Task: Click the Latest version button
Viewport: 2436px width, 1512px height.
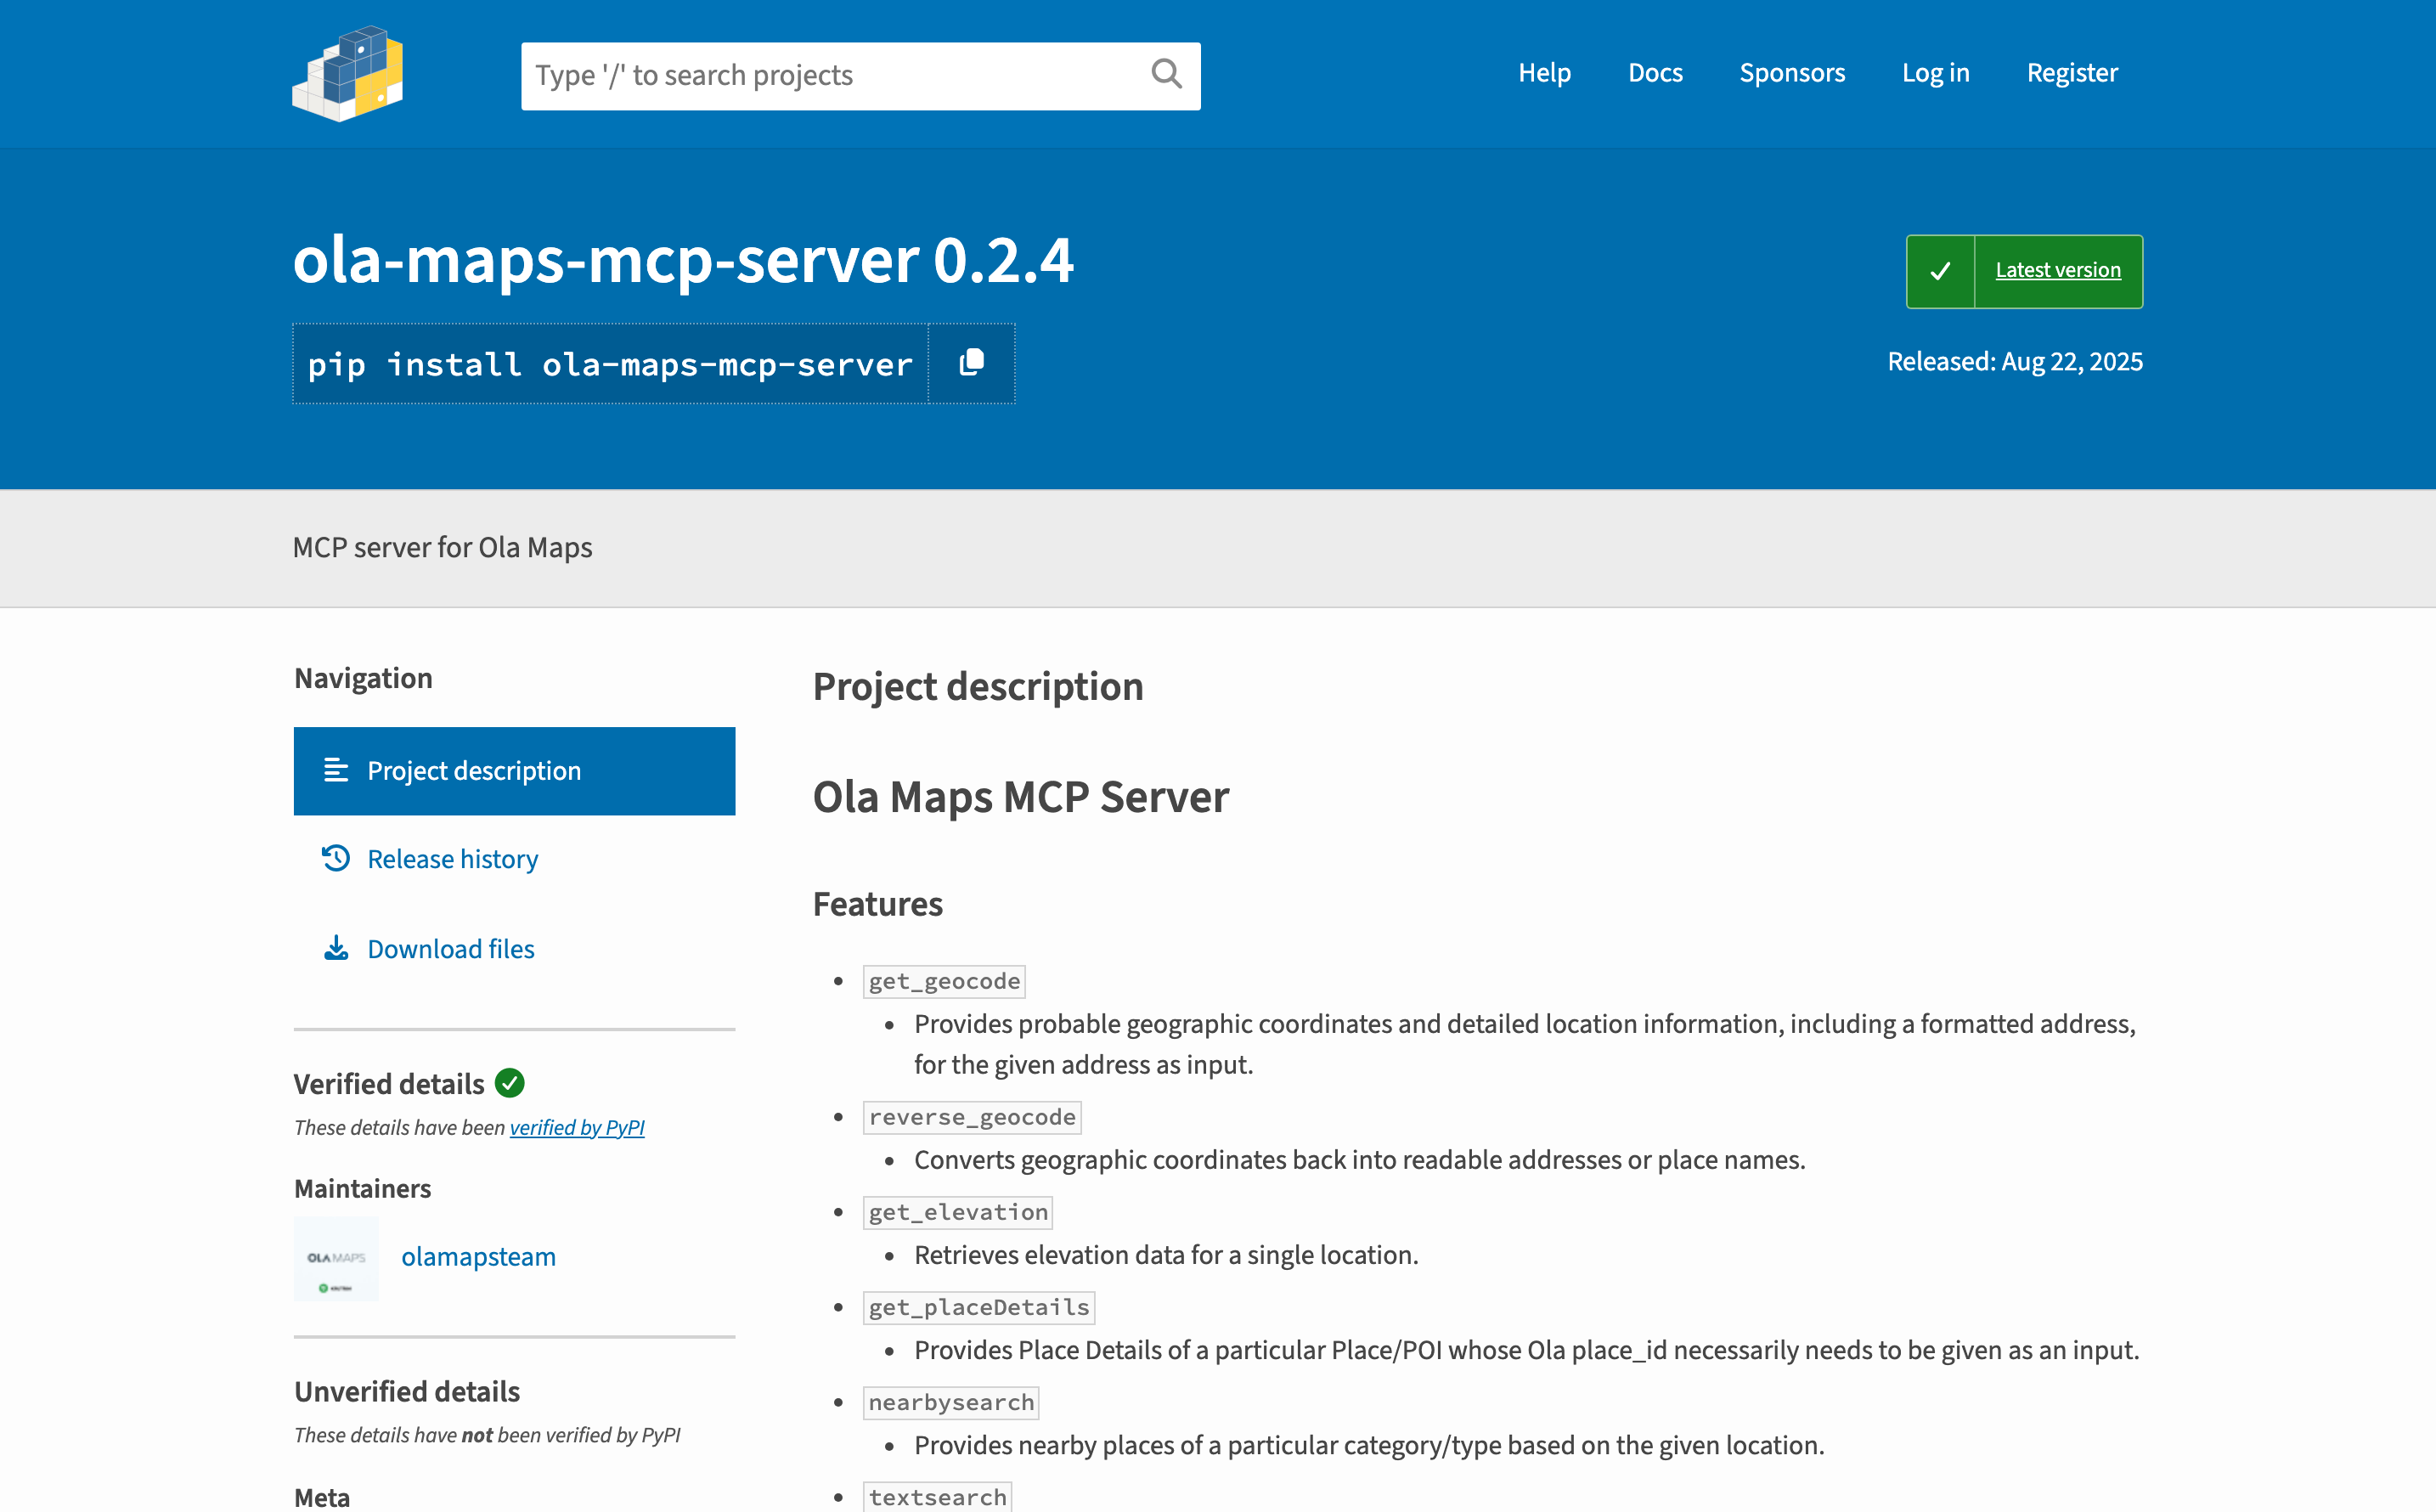Action: point(2057,270)
